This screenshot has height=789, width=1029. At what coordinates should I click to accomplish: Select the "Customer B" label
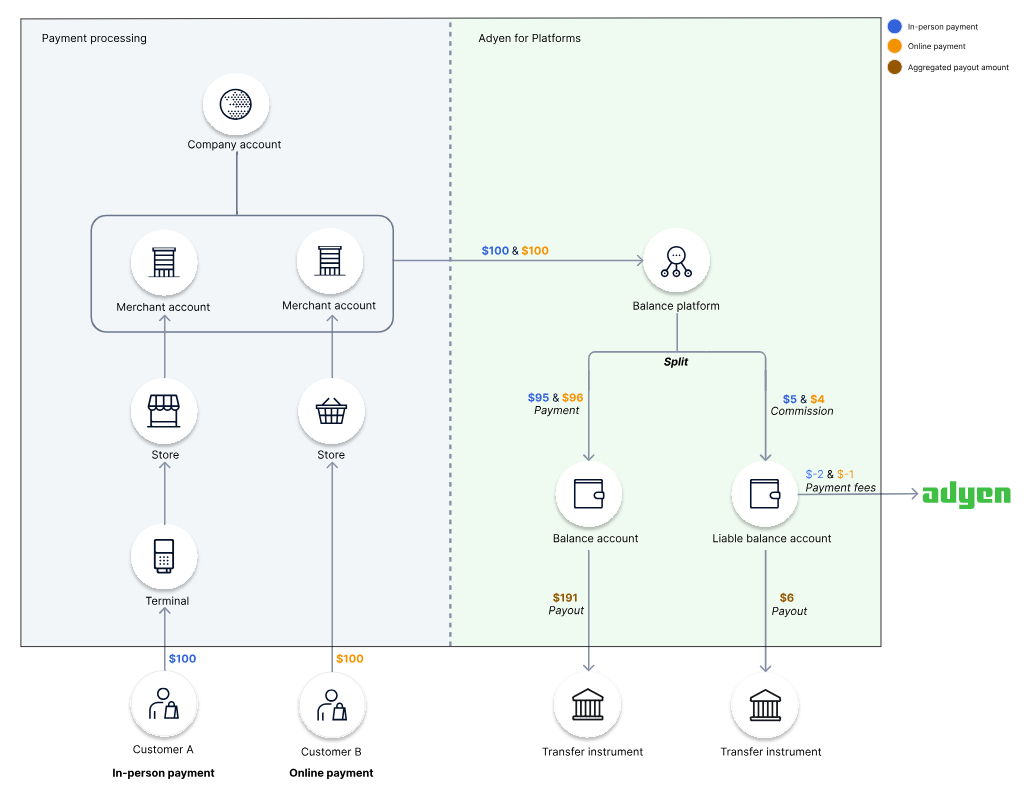click(331, 752)
